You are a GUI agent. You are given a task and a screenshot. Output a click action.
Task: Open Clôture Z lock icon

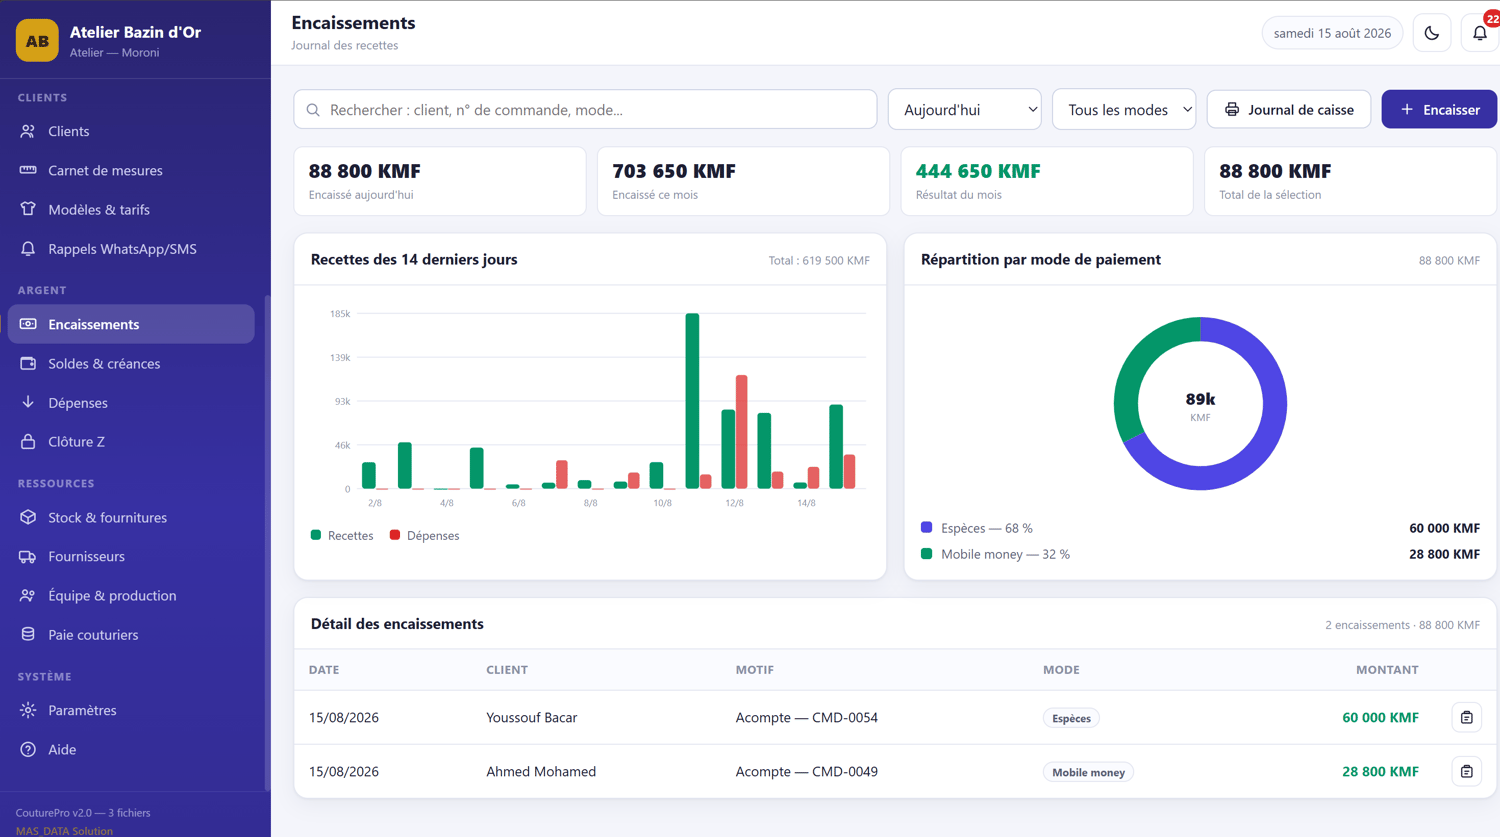click(28, 441)
